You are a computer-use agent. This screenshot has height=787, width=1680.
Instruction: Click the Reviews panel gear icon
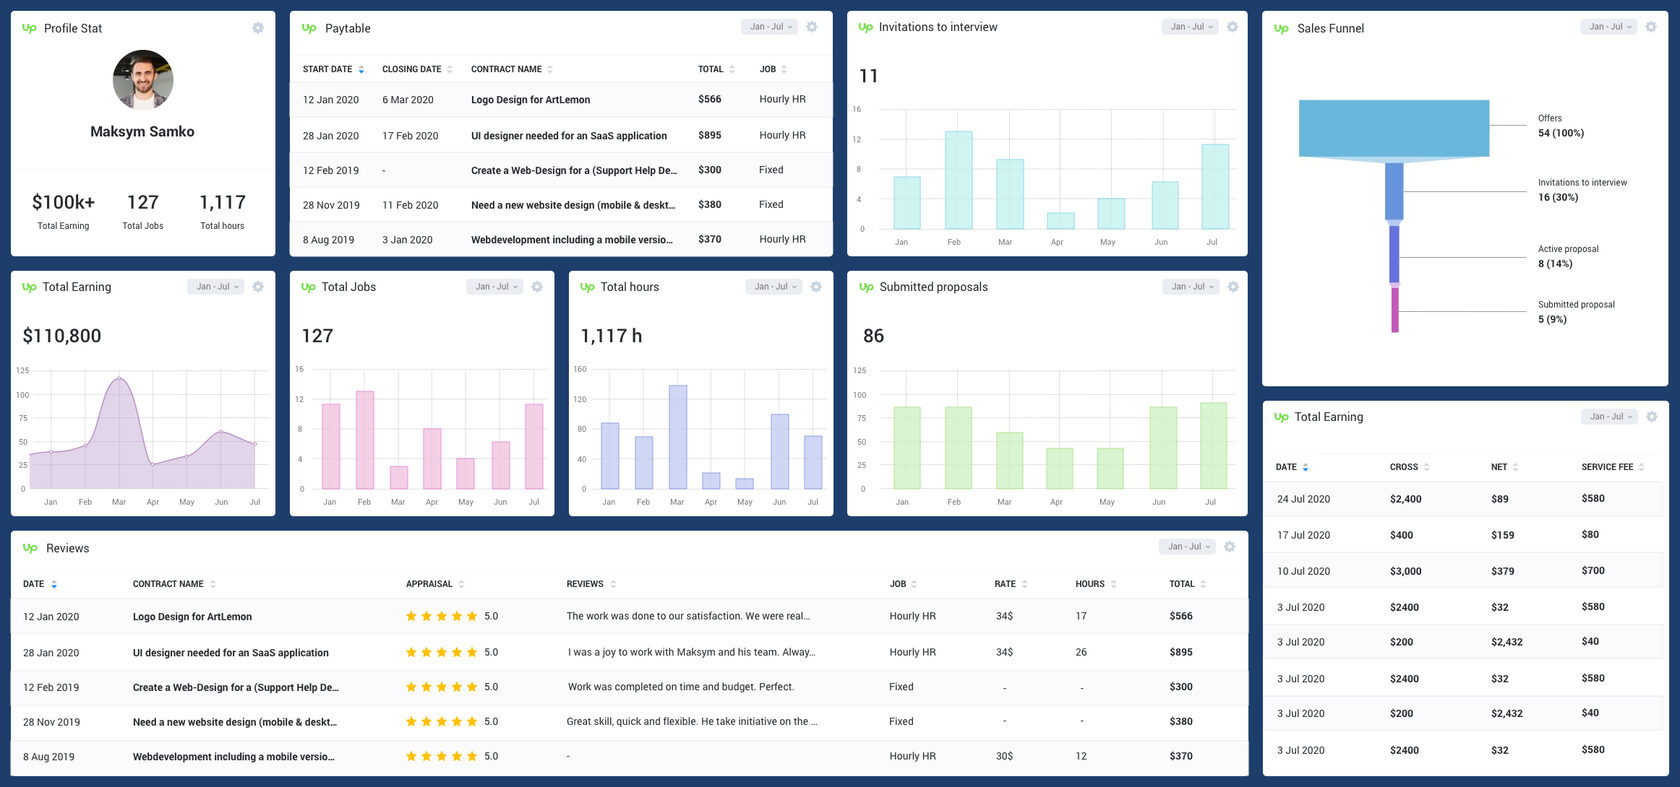[1230, 547]
